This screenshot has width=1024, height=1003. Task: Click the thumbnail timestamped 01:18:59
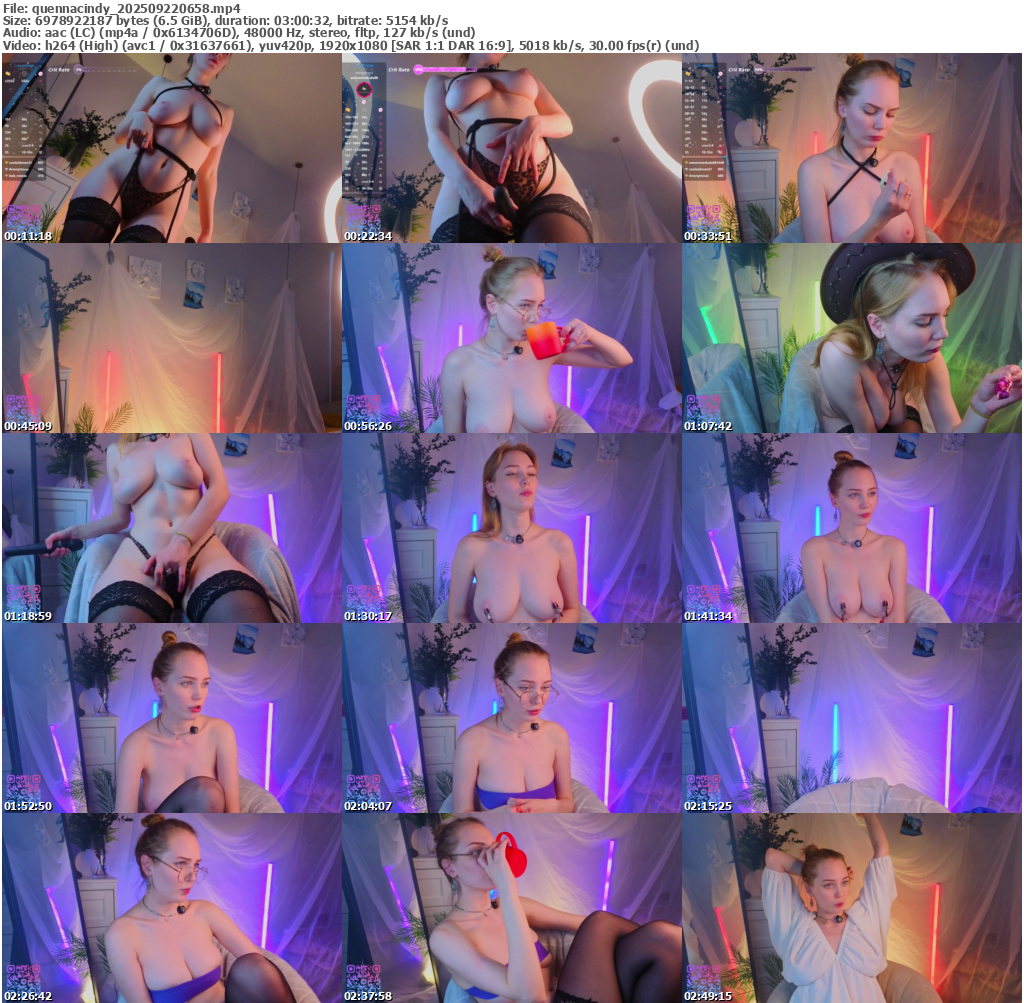(x=171, y=528)
